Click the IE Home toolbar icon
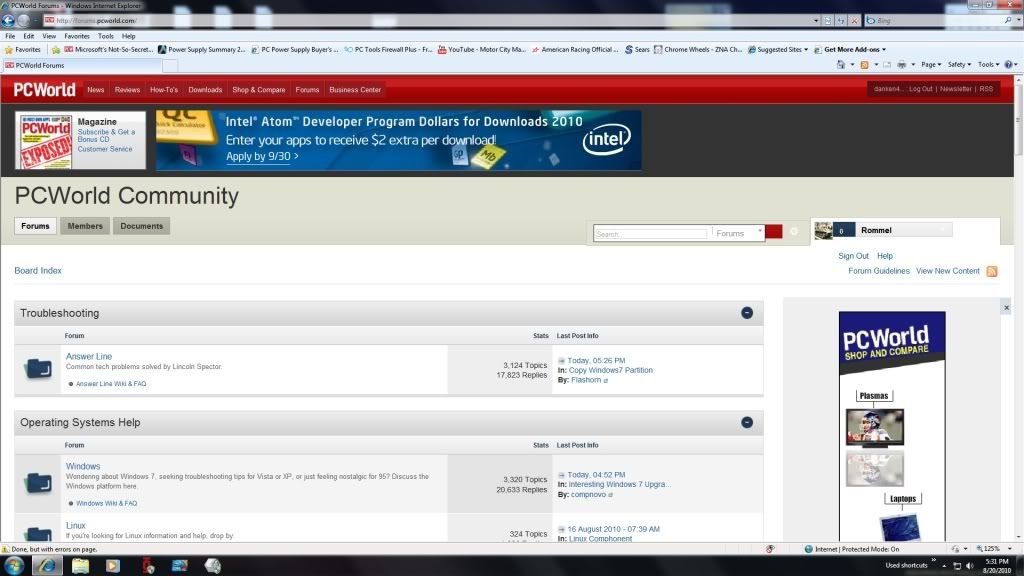Screen dimensions: 1024x576 tap(840, 65)
